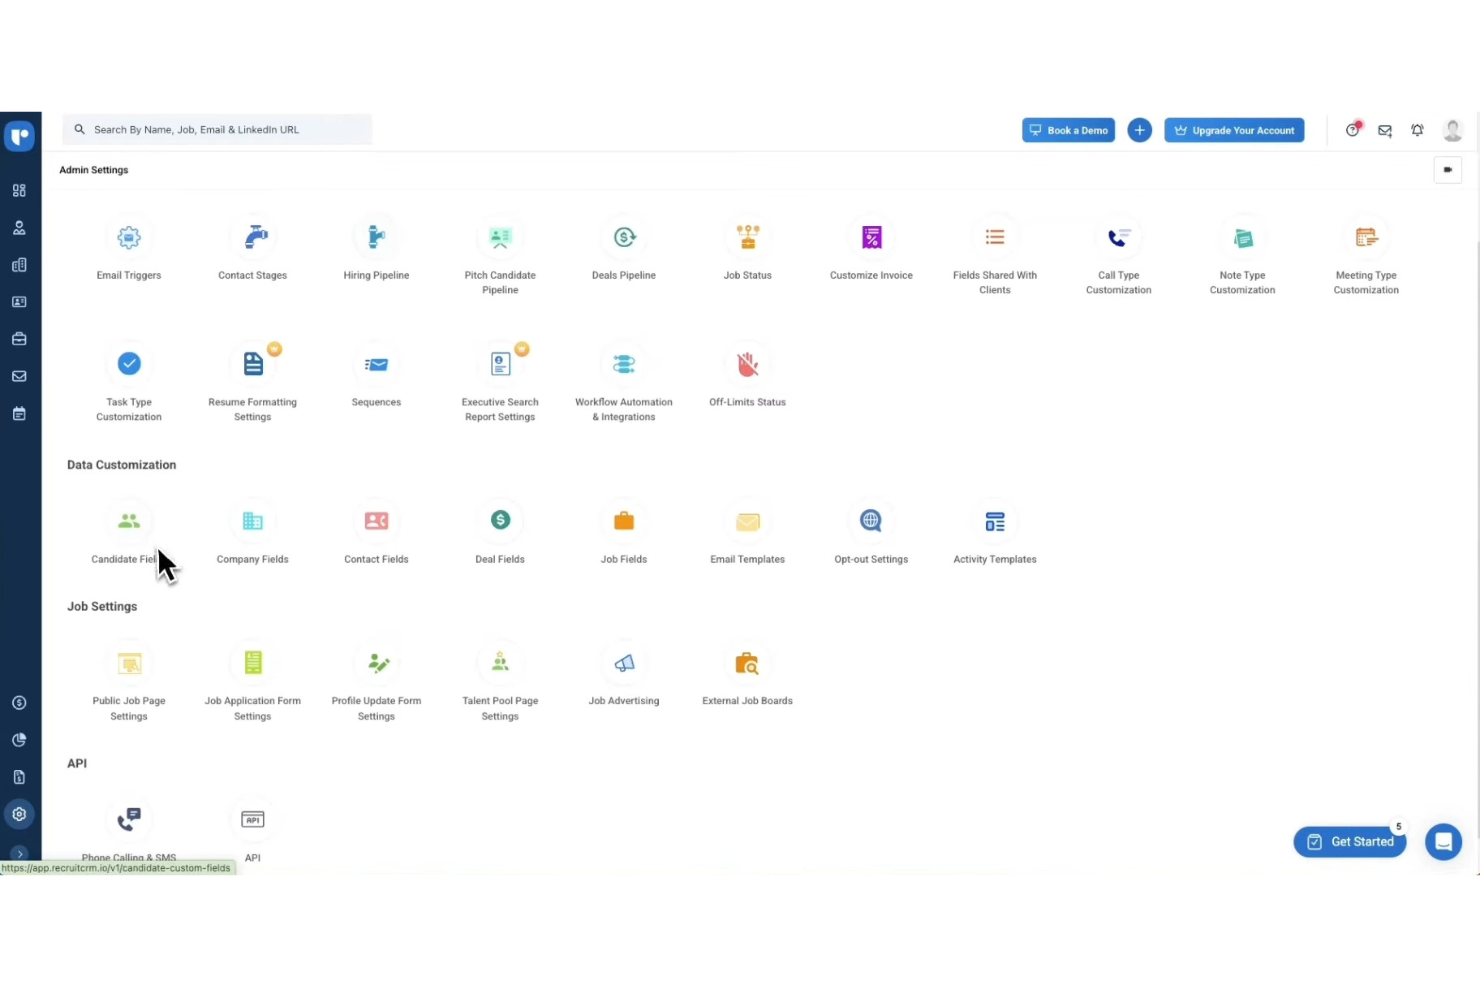Click the search bar to search by name
The width and height of the screenshot is (1480, 987).
coord(217,129)
